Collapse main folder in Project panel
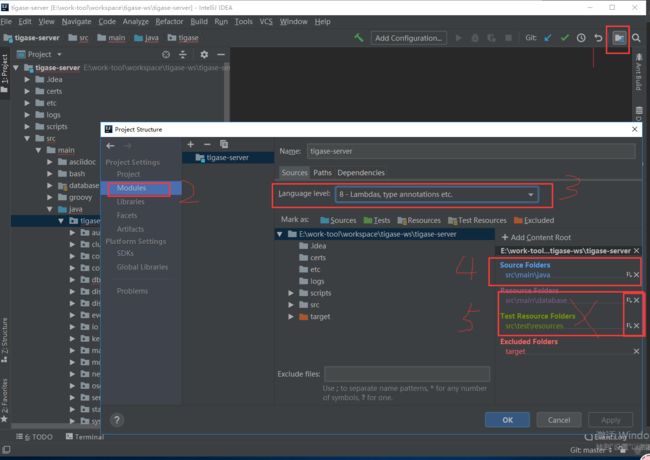 [39, 150]
